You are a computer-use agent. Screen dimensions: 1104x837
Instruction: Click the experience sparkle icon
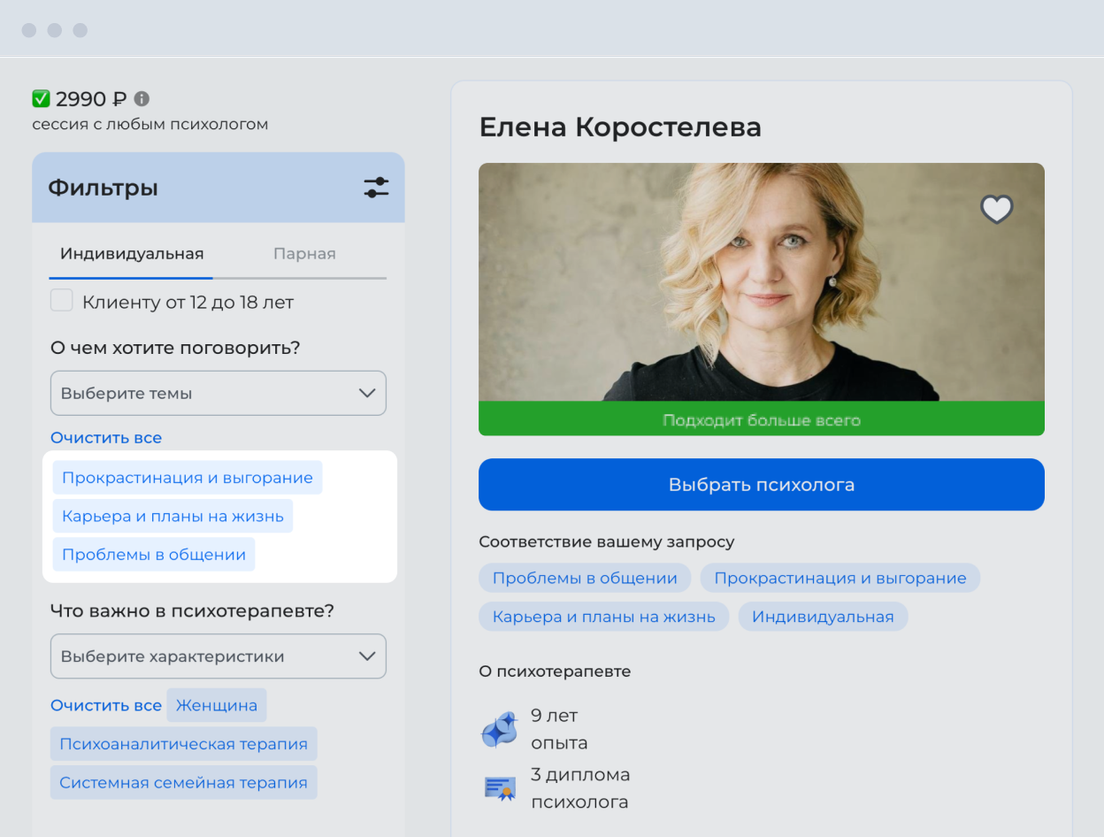[499, 730]
